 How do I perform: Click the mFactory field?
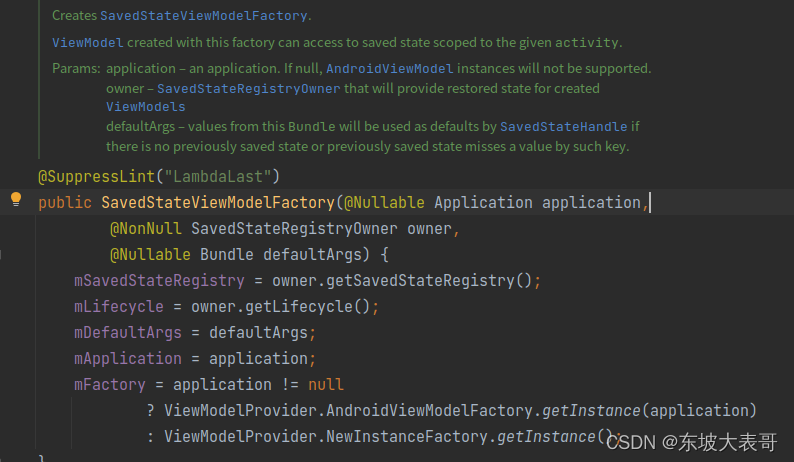pos(110,384)
